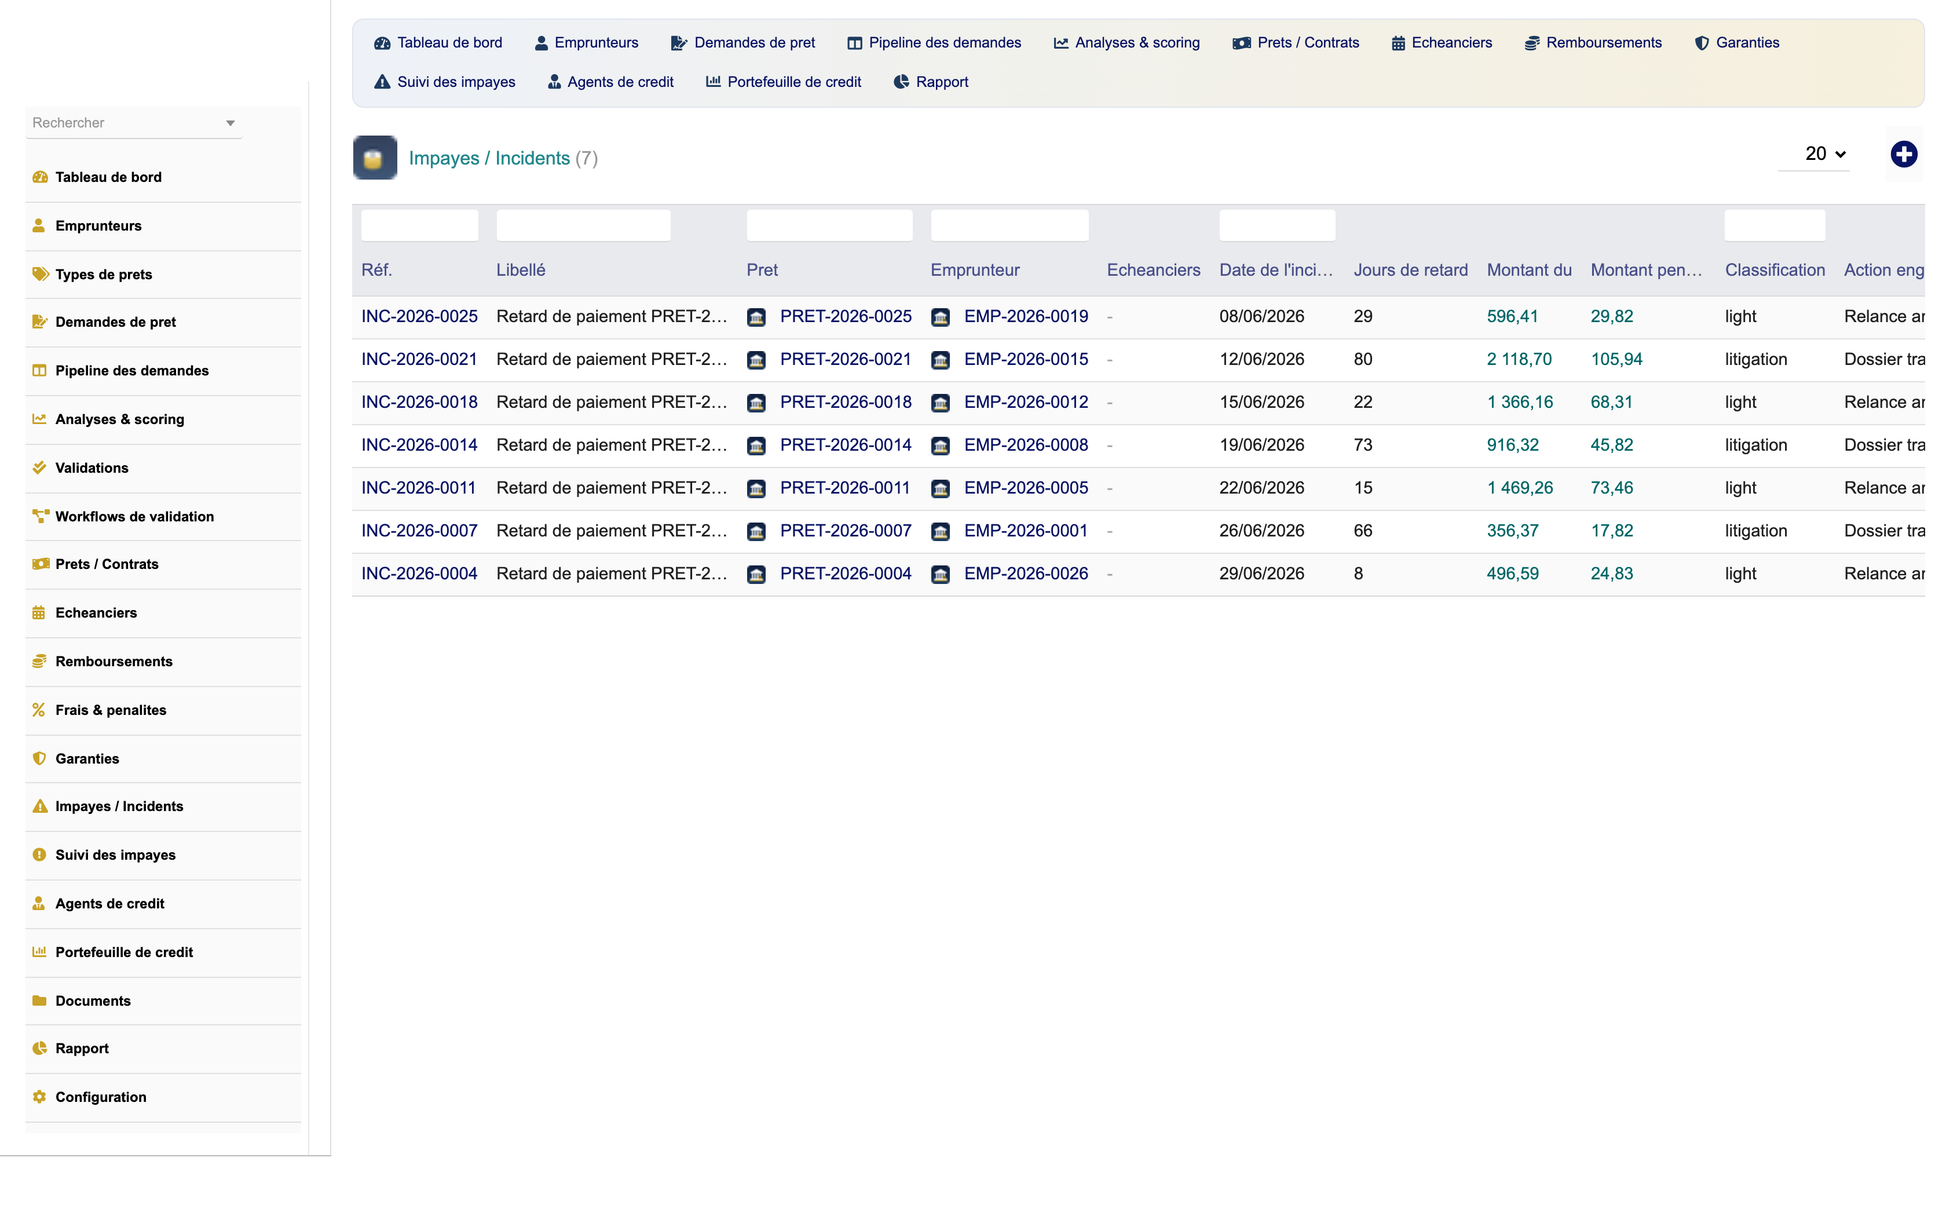
Task: Click the Impayes / Incidents page title
Action: (489, 159)
